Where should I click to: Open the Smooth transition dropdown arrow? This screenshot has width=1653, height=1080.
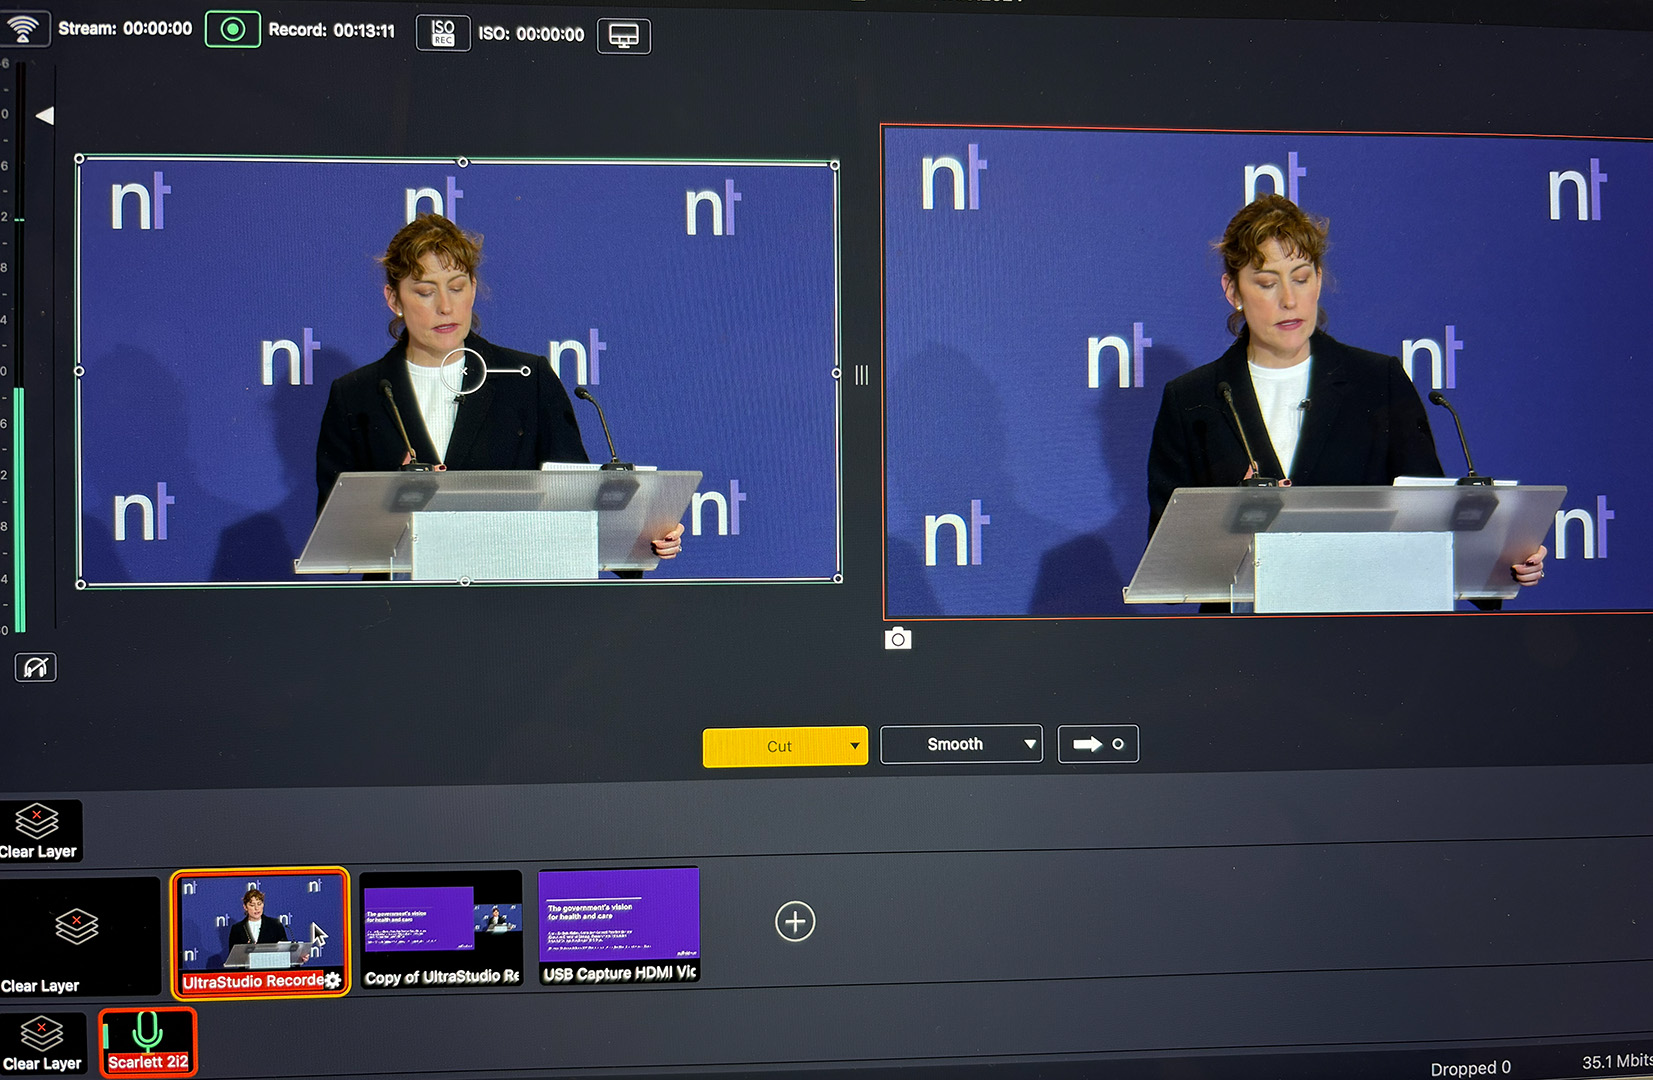click(x=1030, y=744)
